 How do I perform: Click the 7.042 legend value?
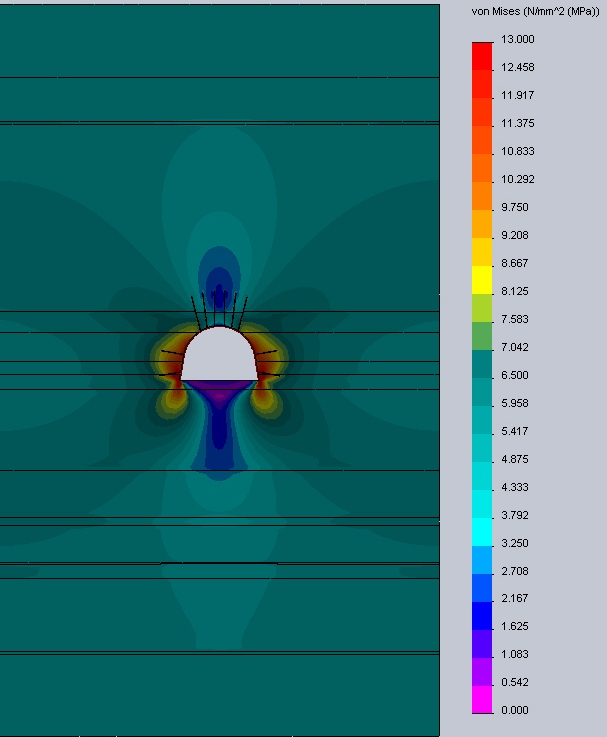(x=515, y=347)
